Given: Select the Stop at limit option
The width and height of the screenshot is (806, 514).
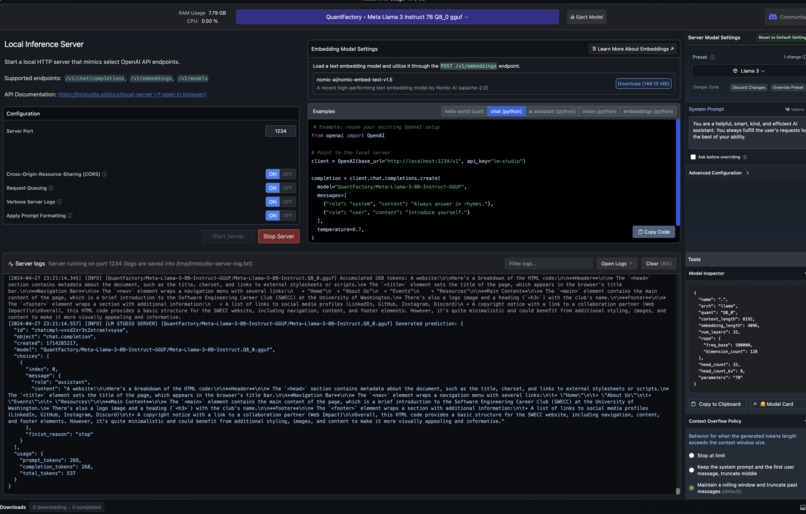Looking at the screenshot, I should (691, 455).
